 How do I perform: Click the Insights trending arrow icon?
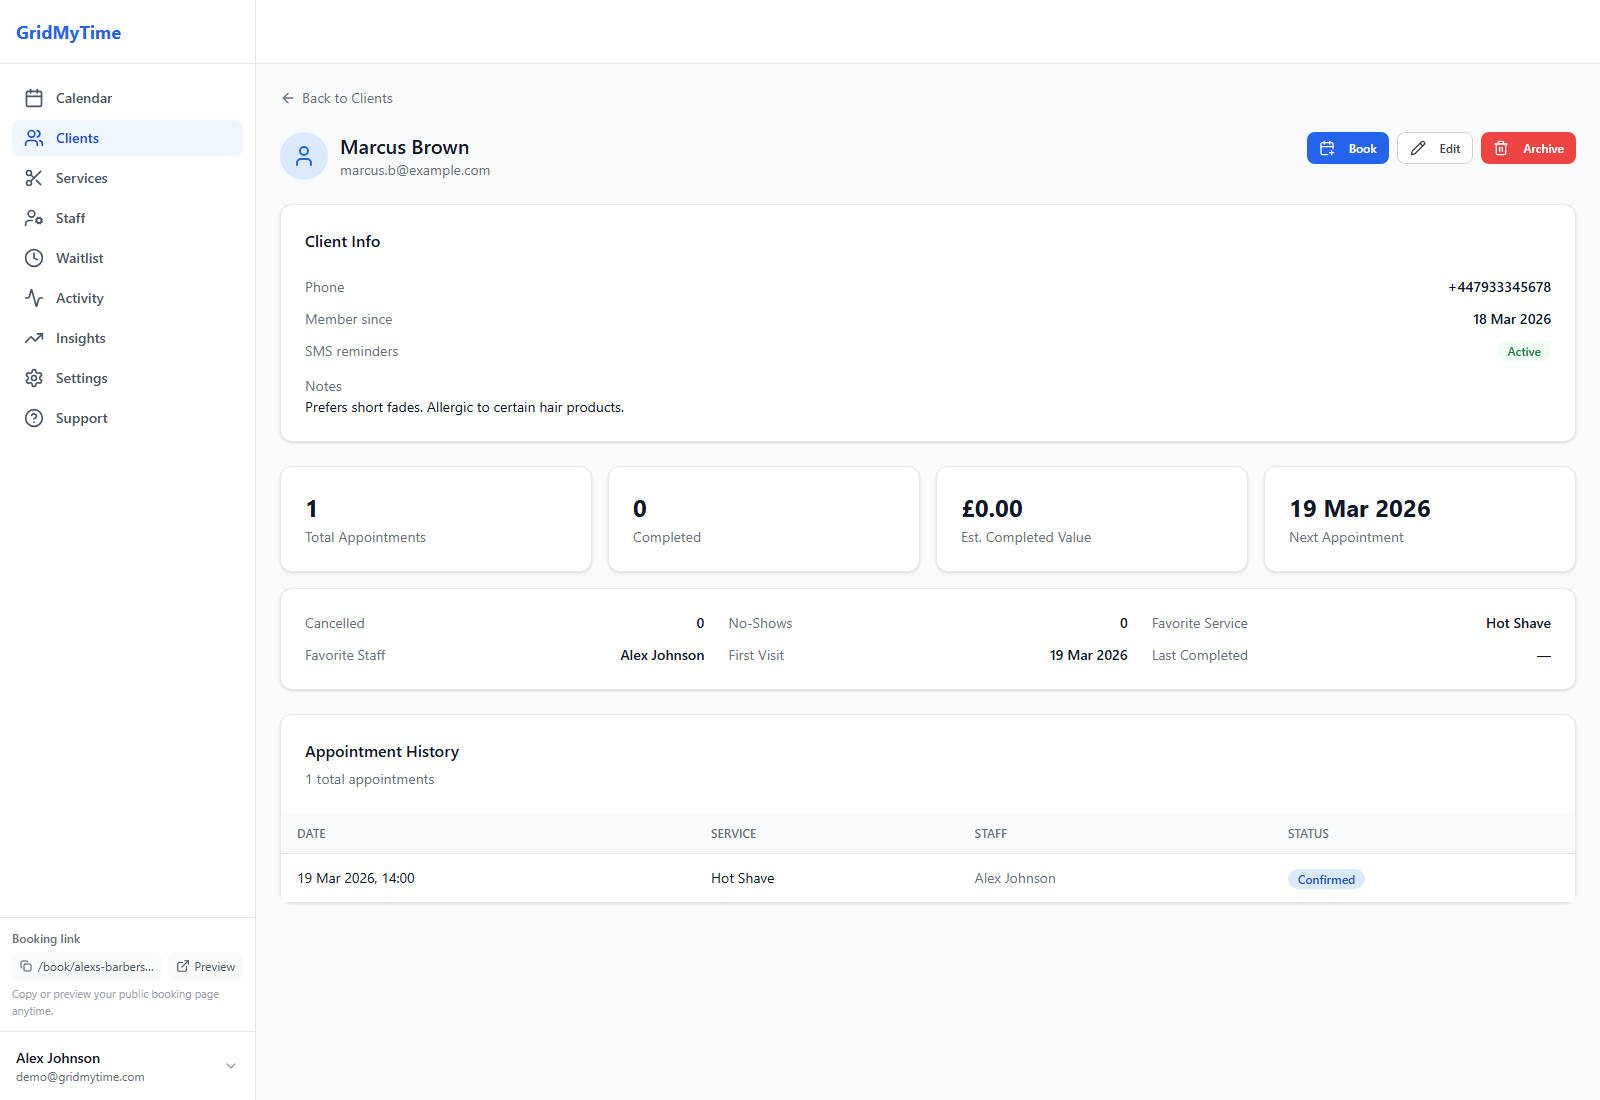[34, 338]
